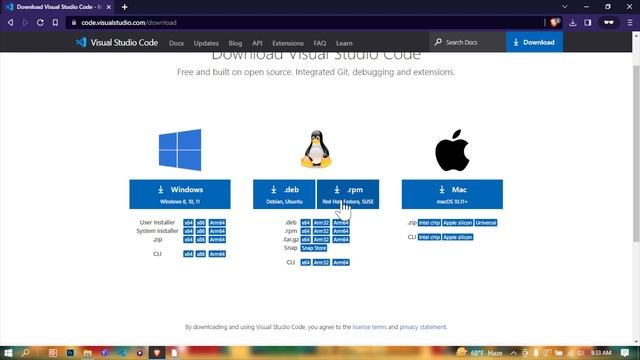Show hidden tray icons with the chevron
640x360 pixels.
[x=513, y=353]
